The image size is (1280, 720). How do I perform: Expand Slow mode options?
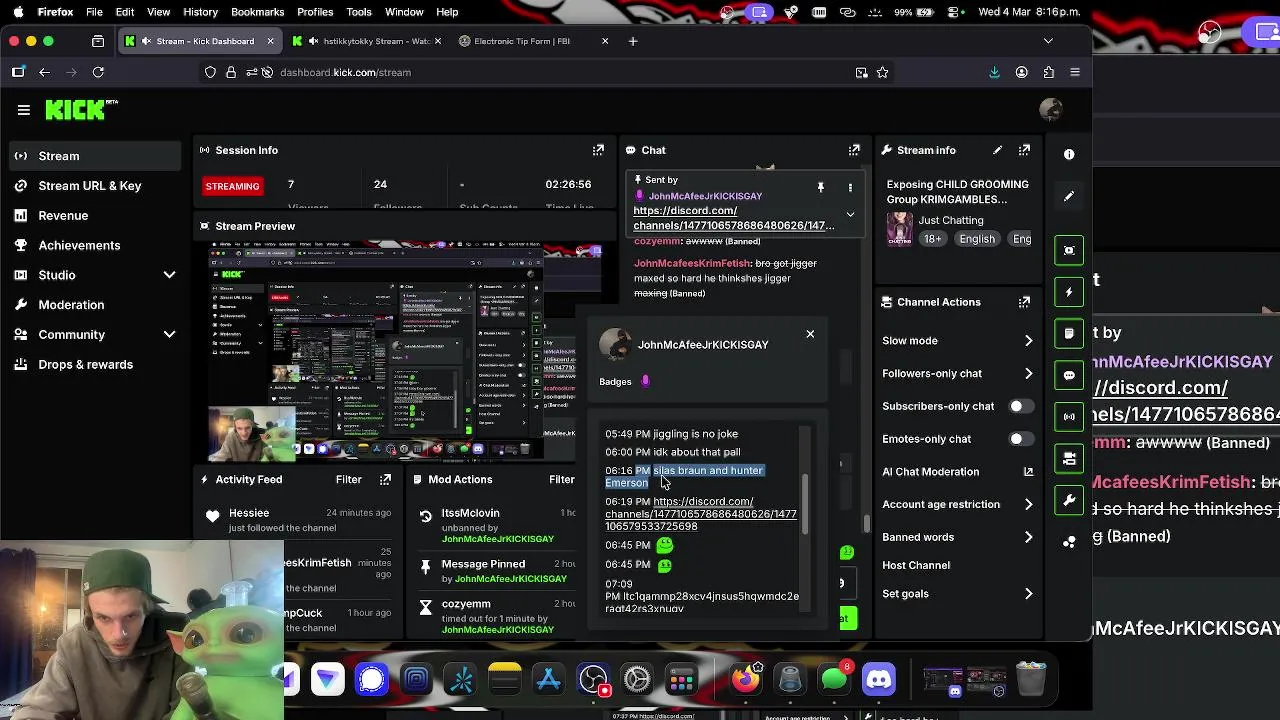pos(1028,341)
